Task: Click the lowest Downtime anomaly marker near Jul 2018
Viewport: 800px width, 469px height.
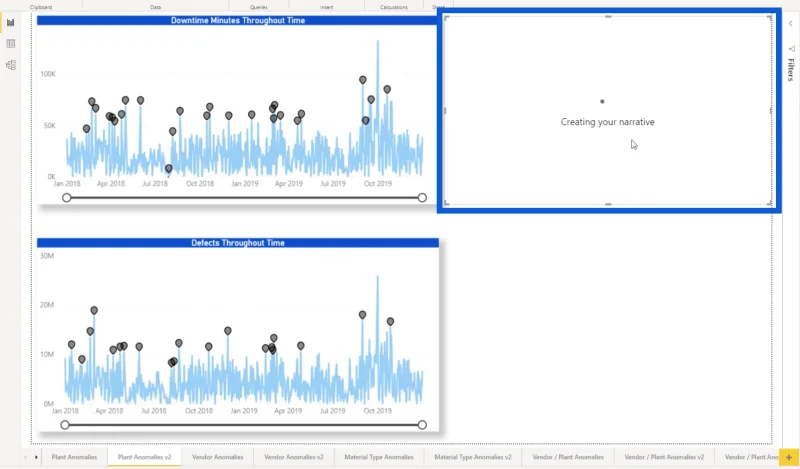Action: 168,168
